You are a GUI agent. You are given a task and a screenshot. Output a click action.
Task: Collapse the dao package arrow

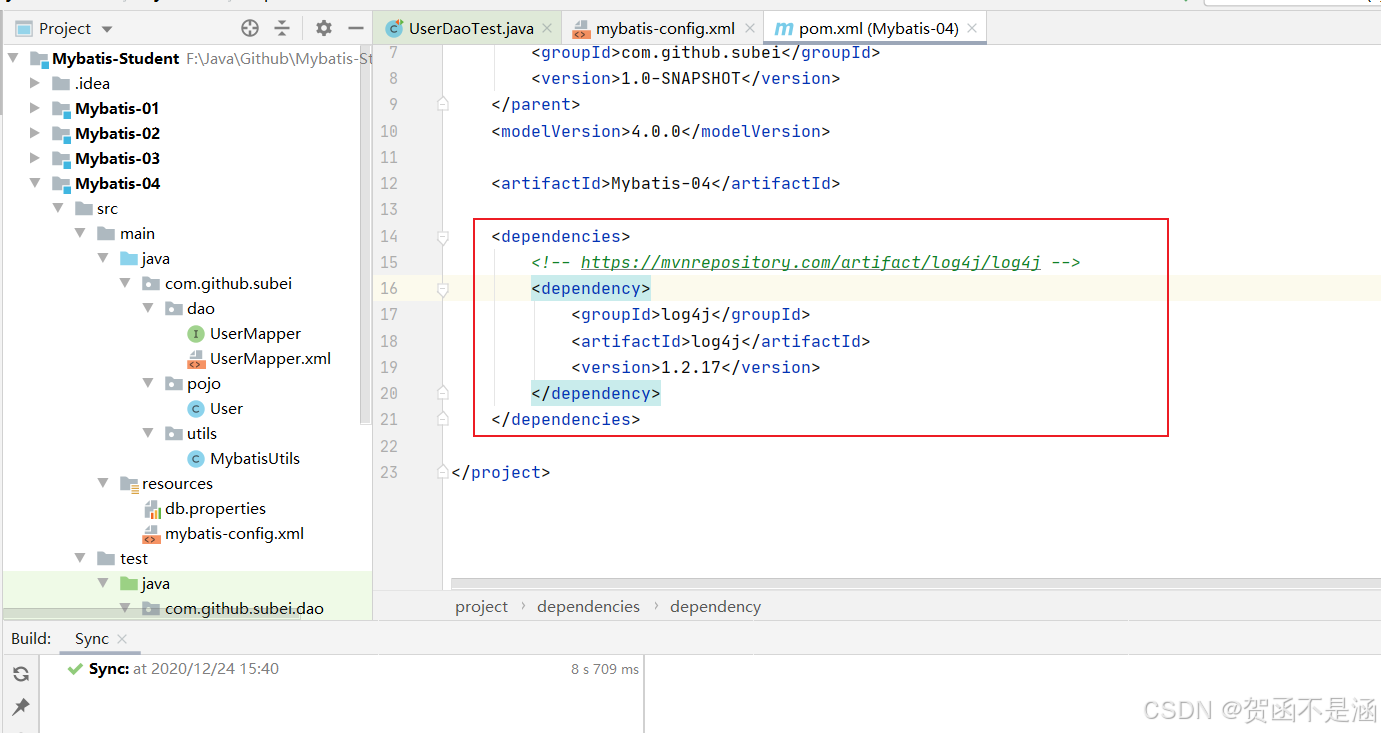[147, 308]
